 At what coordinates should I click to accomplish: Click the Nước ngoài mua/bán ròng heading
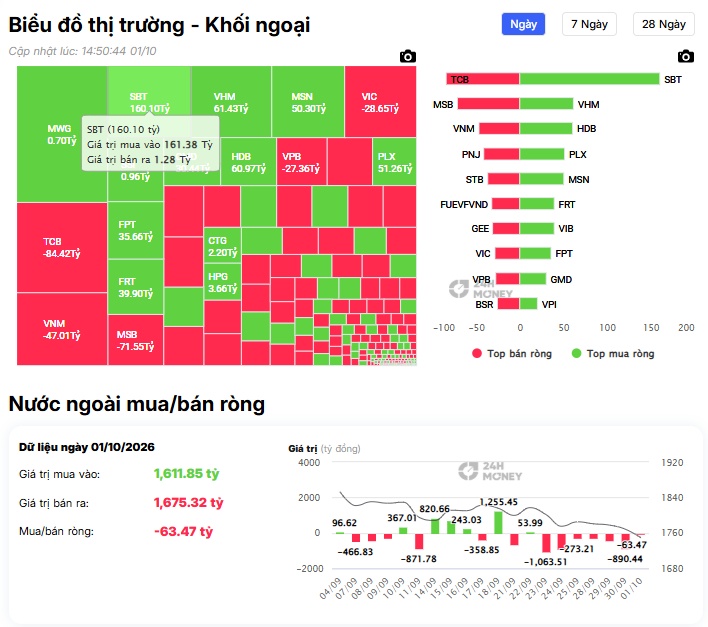[137, 404]
